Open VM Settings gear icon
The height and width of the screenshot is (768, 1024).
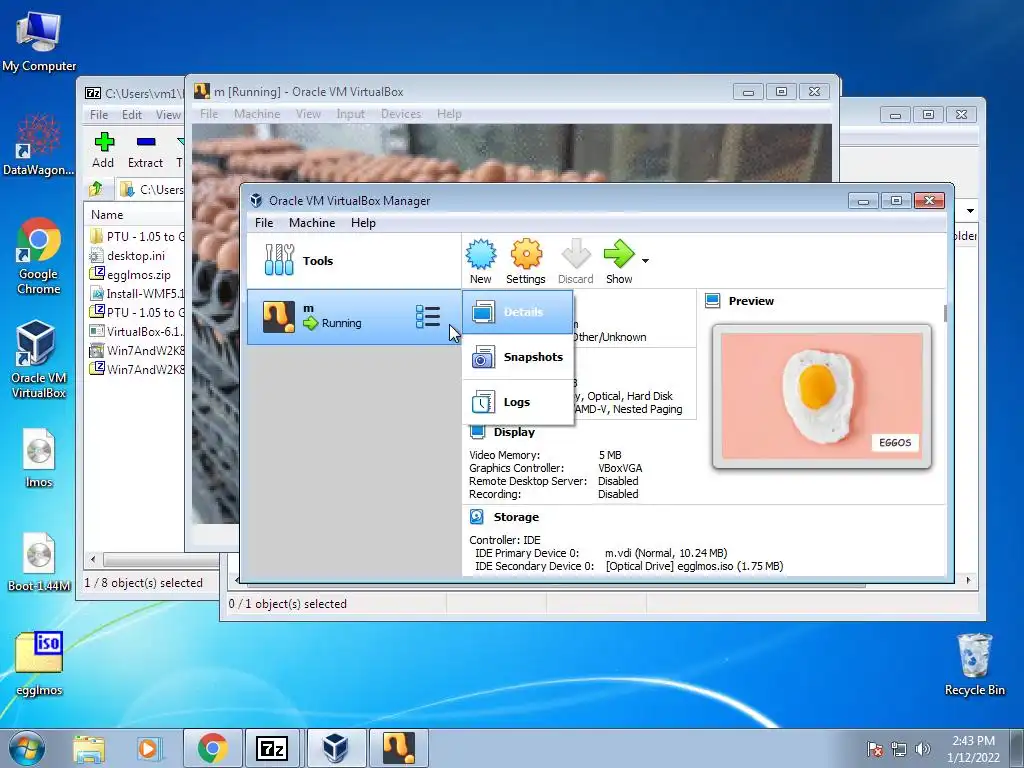click(526, 254)
